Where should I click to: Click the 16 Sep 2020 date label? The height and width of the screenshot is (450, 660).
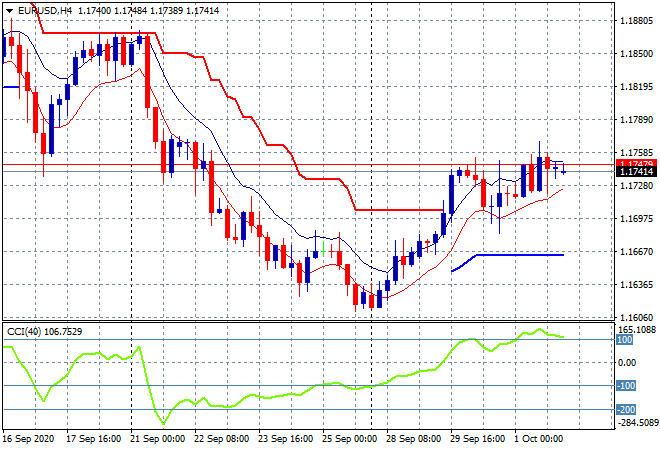pyautogui.click(x=30, y=438)
